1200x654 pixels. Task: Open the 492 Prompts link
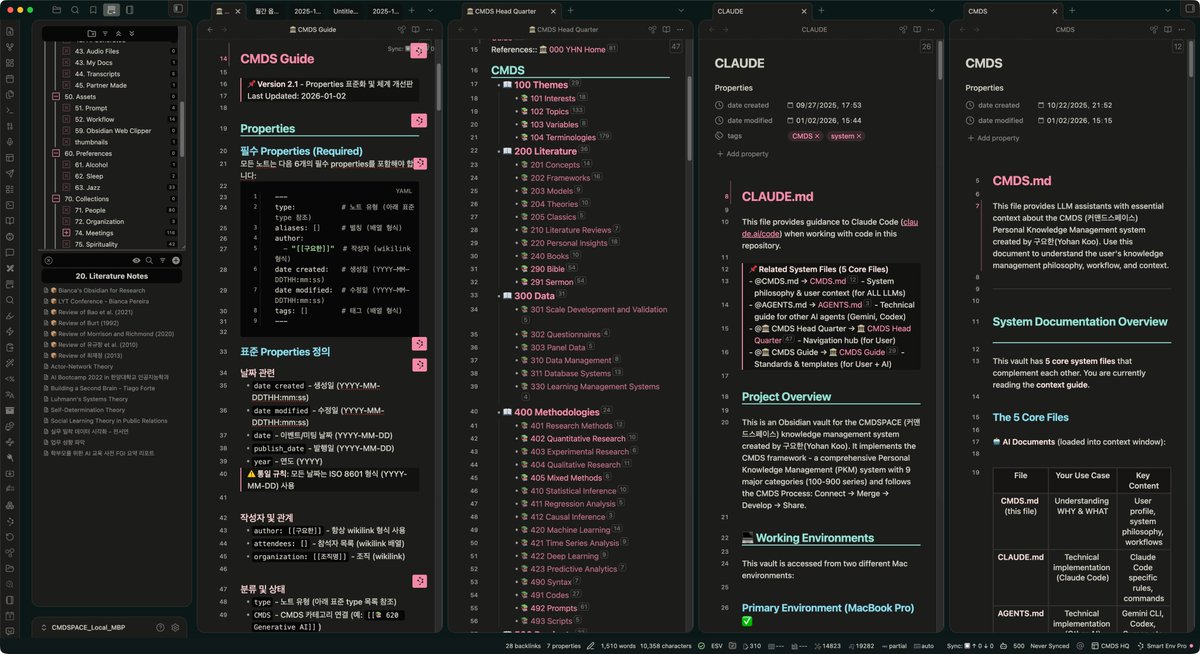[553, 608]
